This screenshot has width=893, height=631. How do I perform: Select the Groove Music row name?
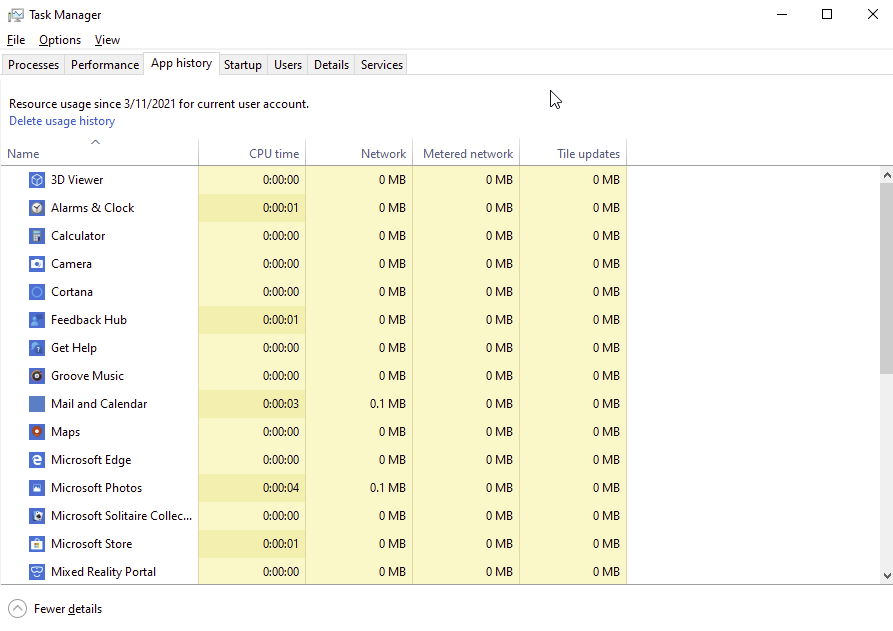click(87, 376)
